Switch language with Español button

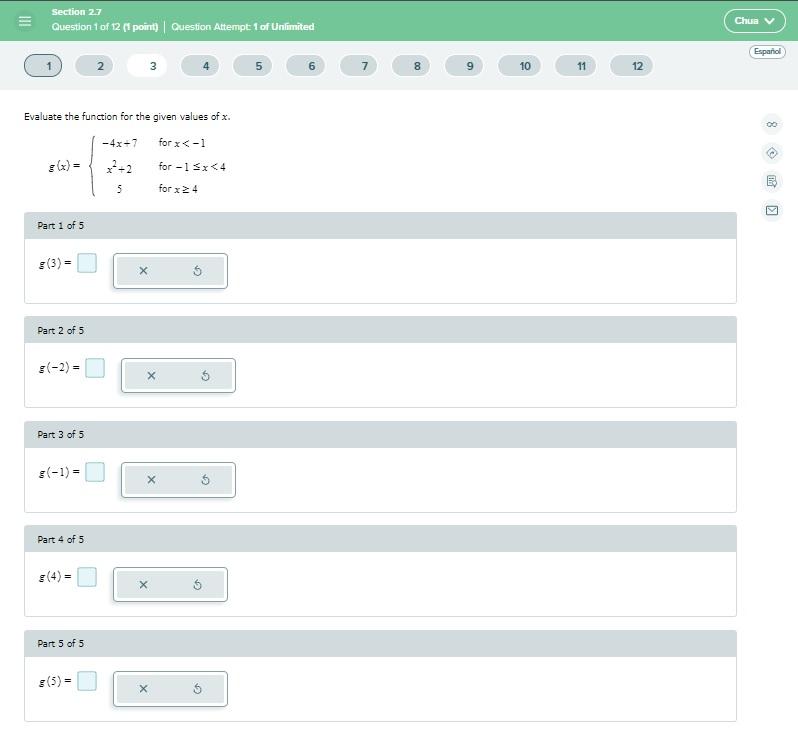coord(767,51)
